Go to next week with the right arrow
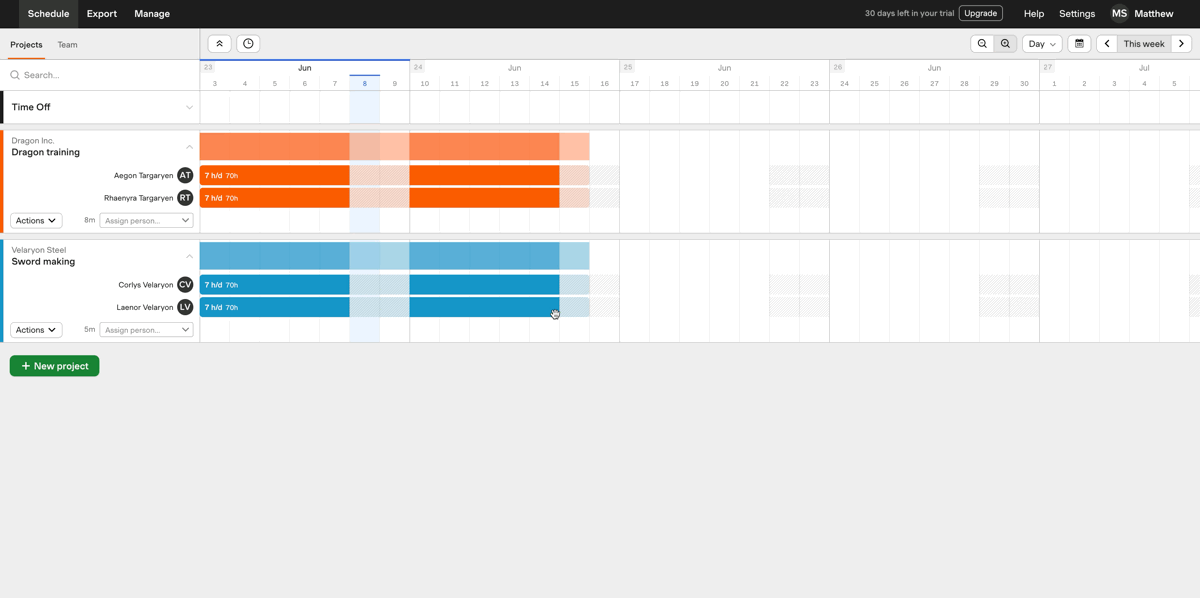Image resolution: width=1200 pixels, height=598 pixels. 1181,44
